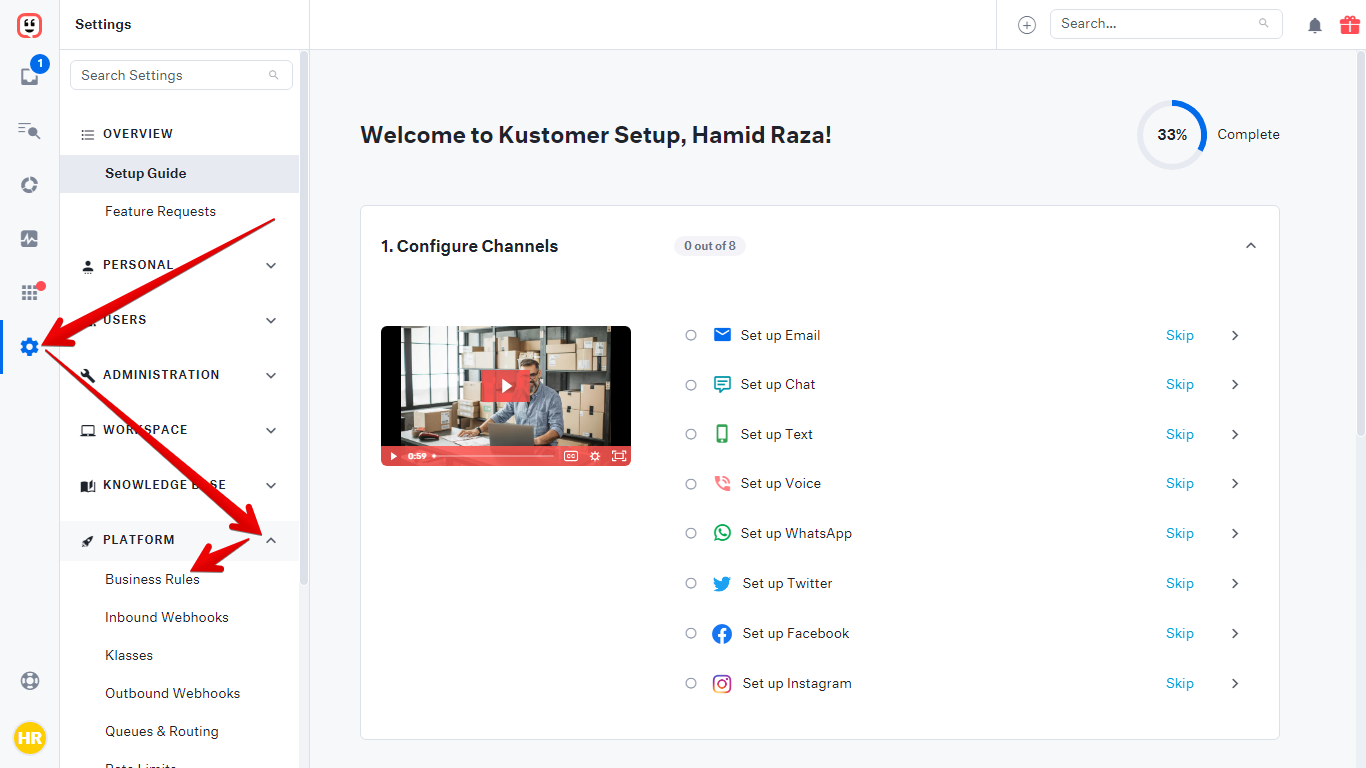
Task: Mark Set up Chat circle complete
Action: tap(691, 385)
